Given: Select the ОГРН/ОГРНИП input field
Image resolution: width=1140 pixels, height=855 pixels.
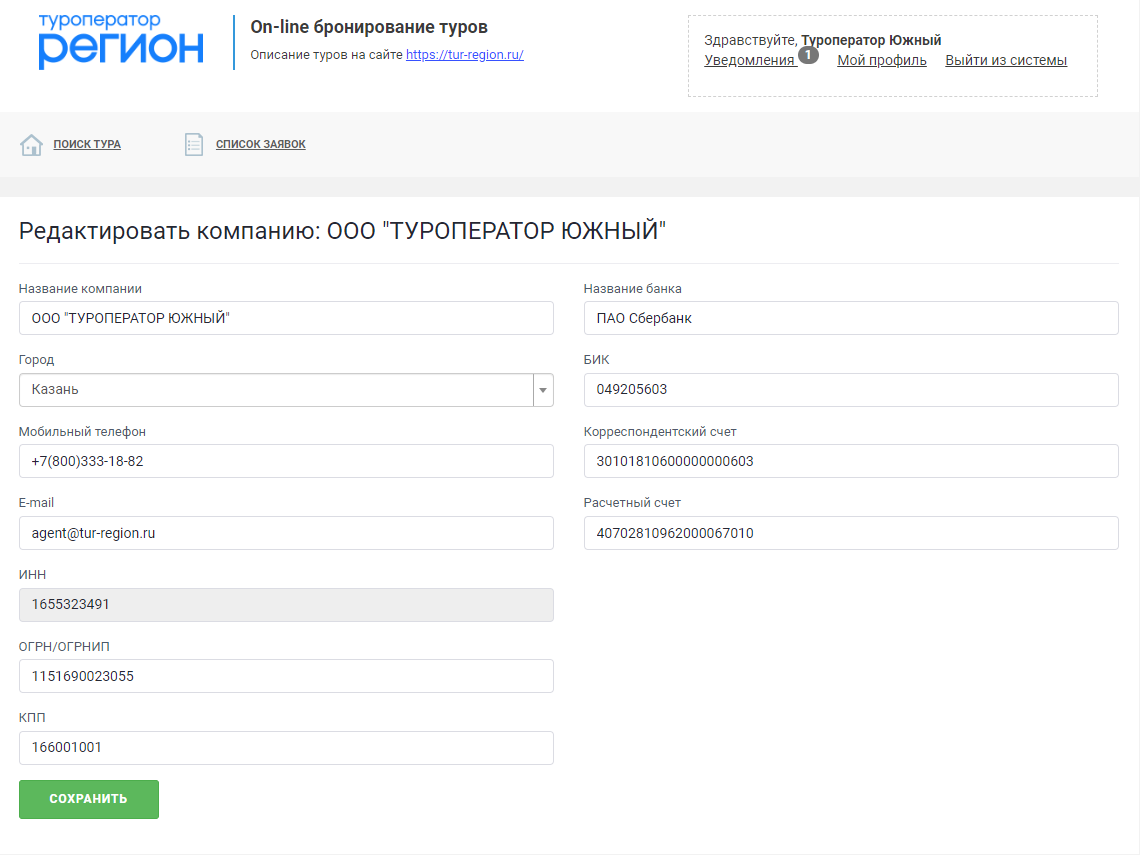Looking at the screenshot, I should (286, 676).
